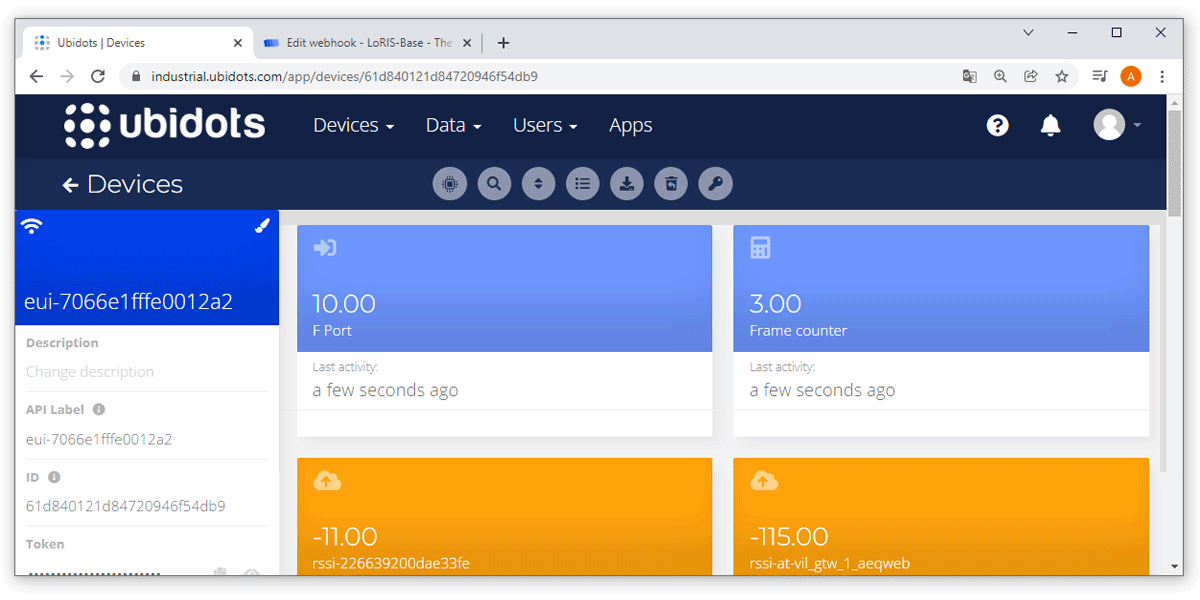Click the trash restore icon in Devices toolbar
1200x600 pixels.
tap(671, 184)
